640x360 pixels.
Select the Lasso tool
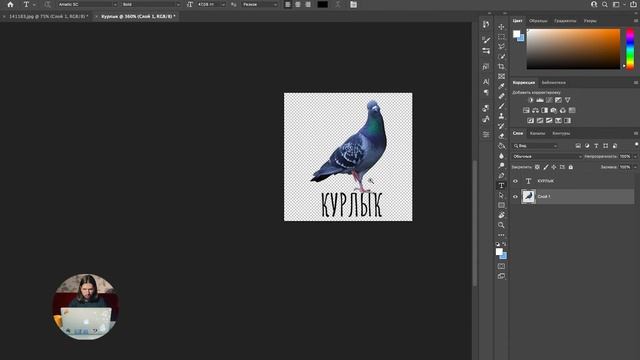(x=501, y=47)
